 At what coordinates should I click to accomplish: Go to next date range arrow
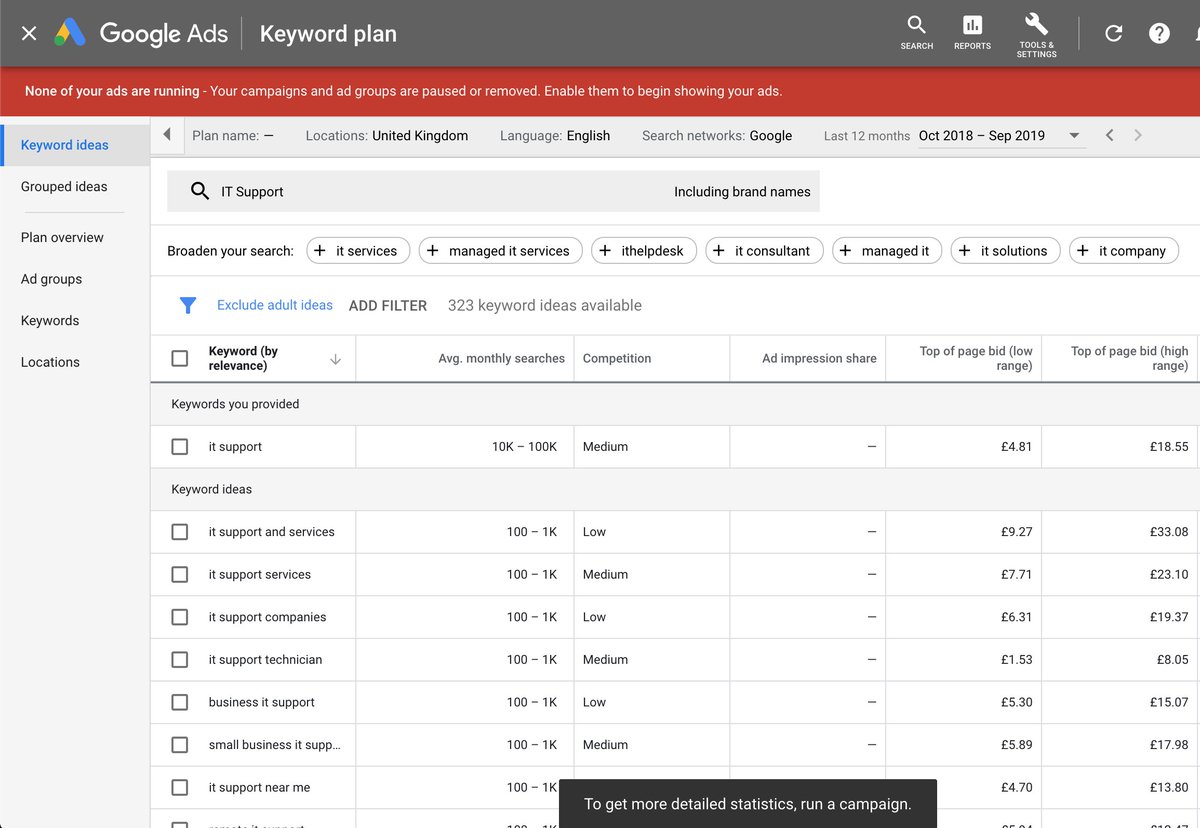click(x=1138, y=135)
